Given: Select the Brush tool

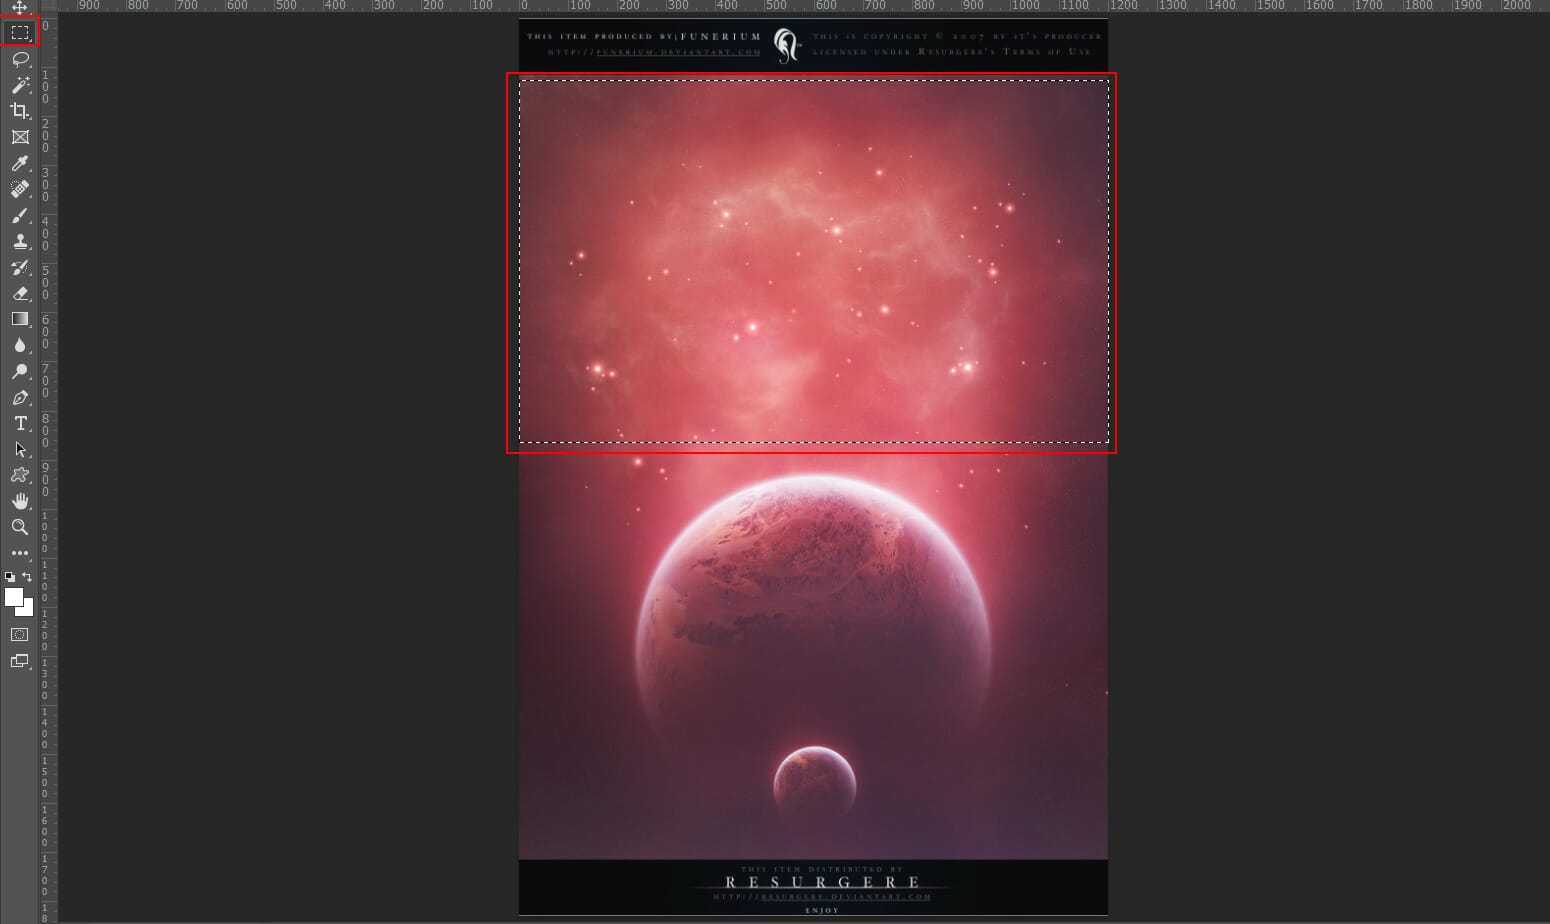Looking at the screenshot, I should (x=19, y=215).
